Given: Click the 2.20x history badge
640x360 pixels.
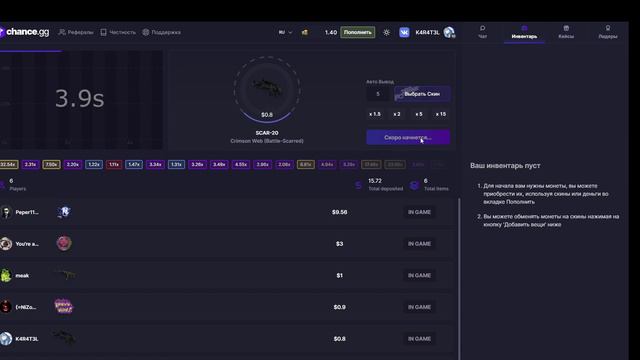Looking at the screenshot, I should tap(73, 164).
